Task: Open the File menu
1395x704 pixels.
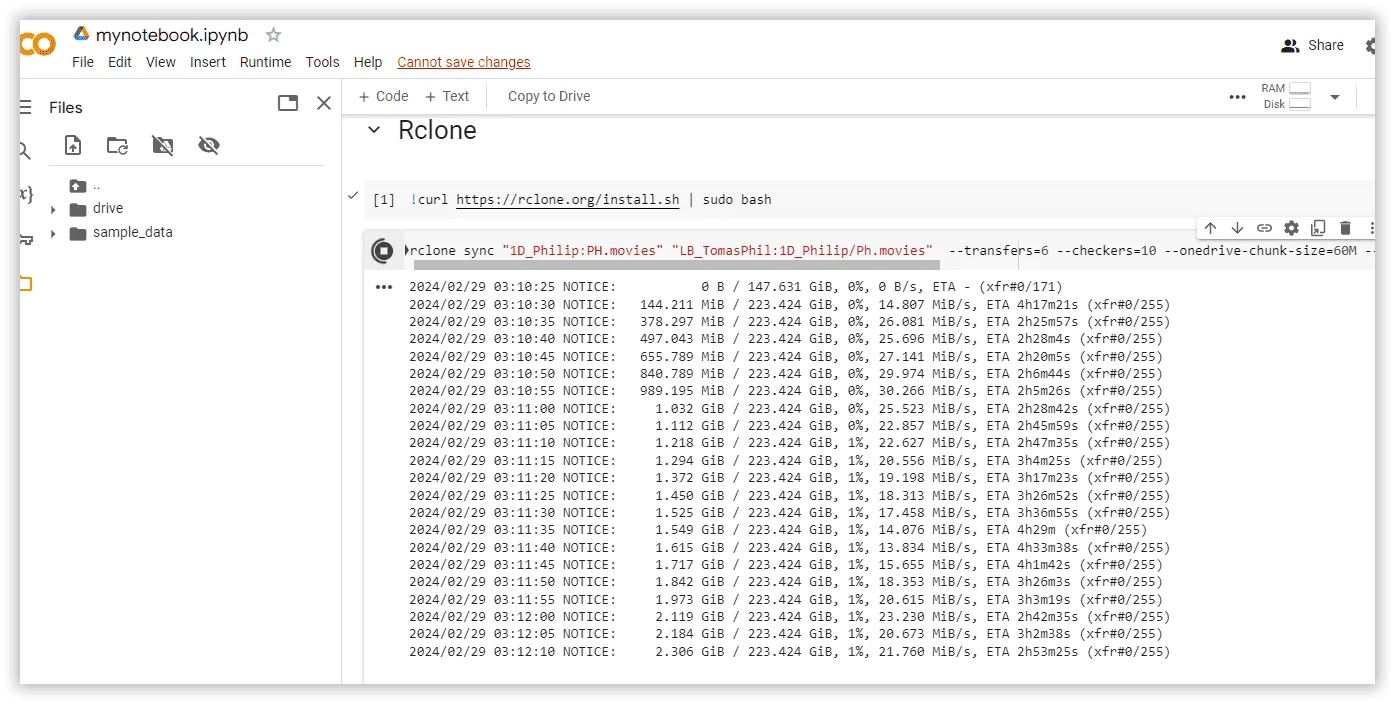Action: pos(83,62)
